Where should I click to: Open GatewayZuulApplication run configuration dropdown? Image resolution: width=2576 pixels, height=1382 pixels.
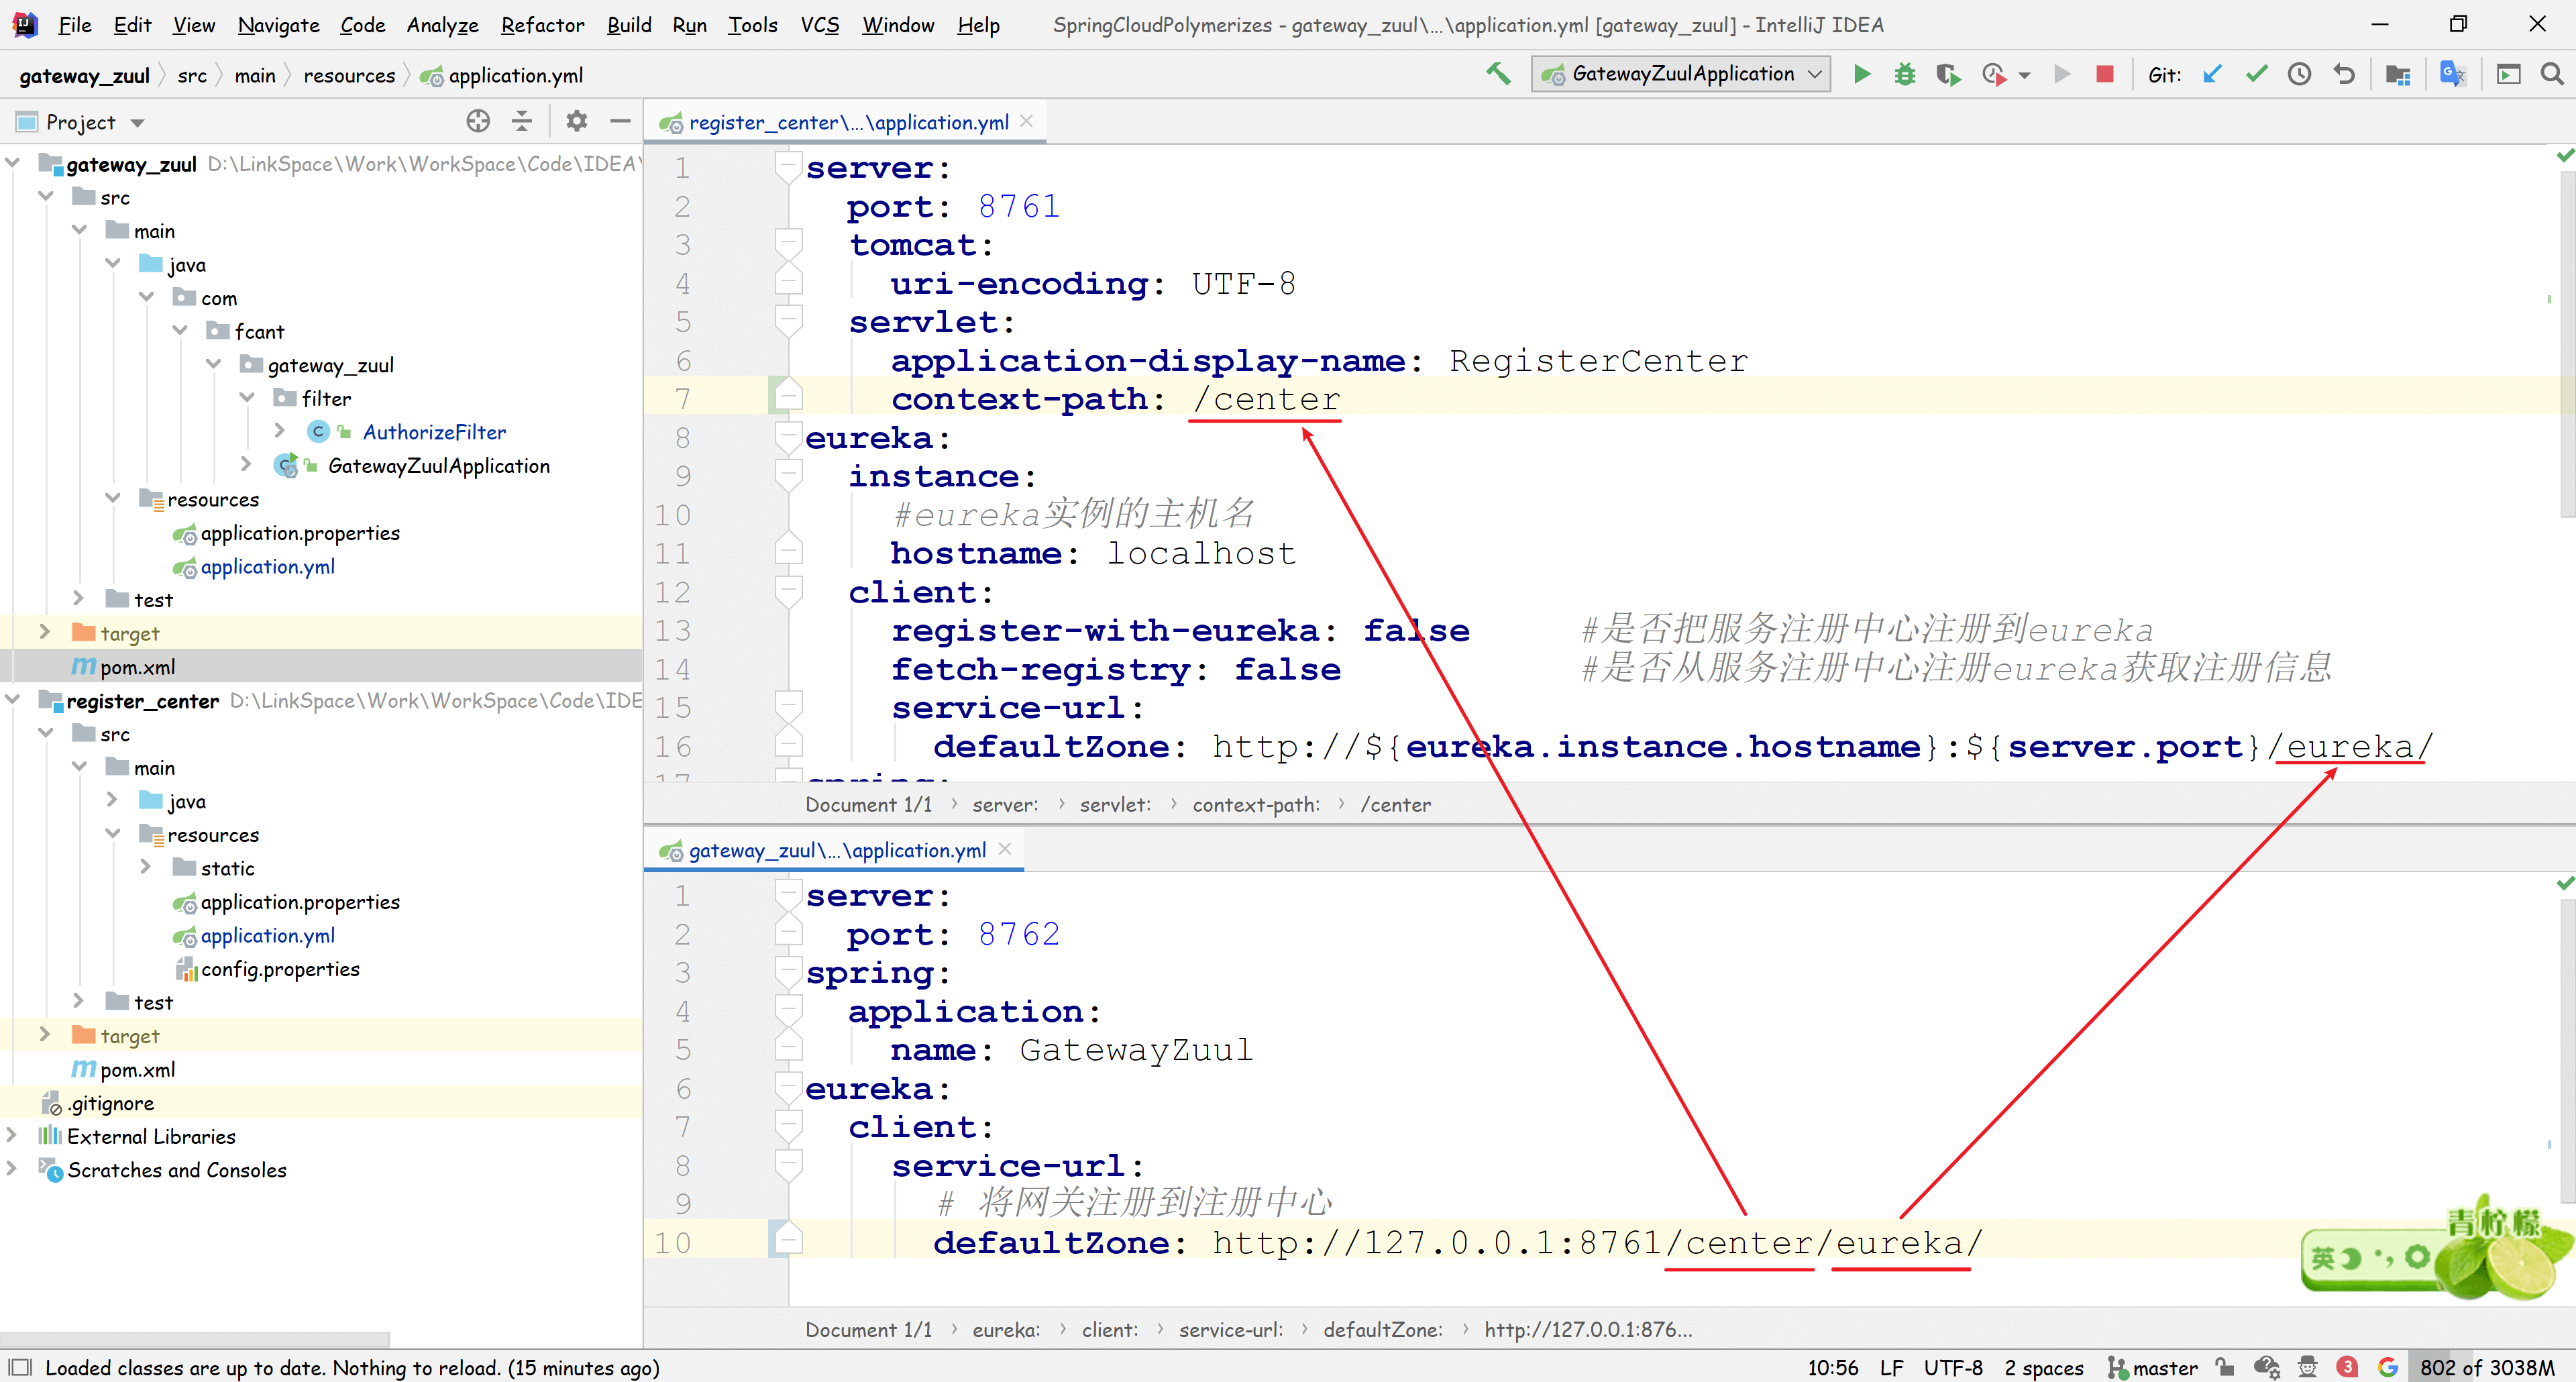point(1681,74)
